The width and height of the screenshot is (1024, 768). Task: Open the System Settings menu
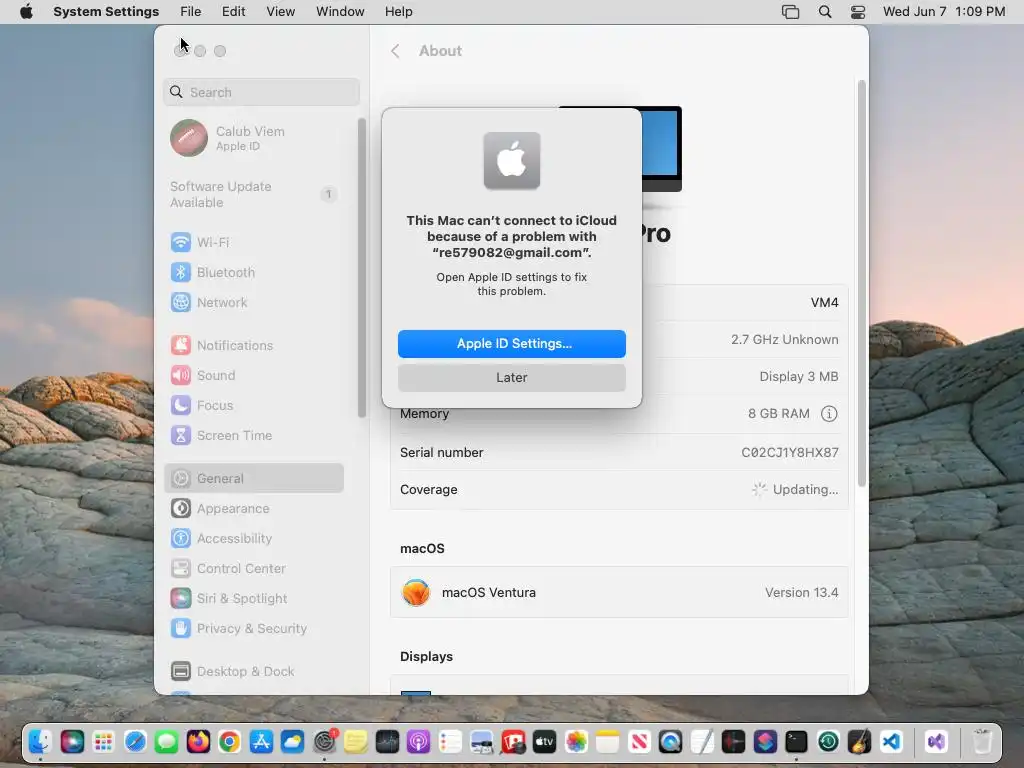point(106,12)
